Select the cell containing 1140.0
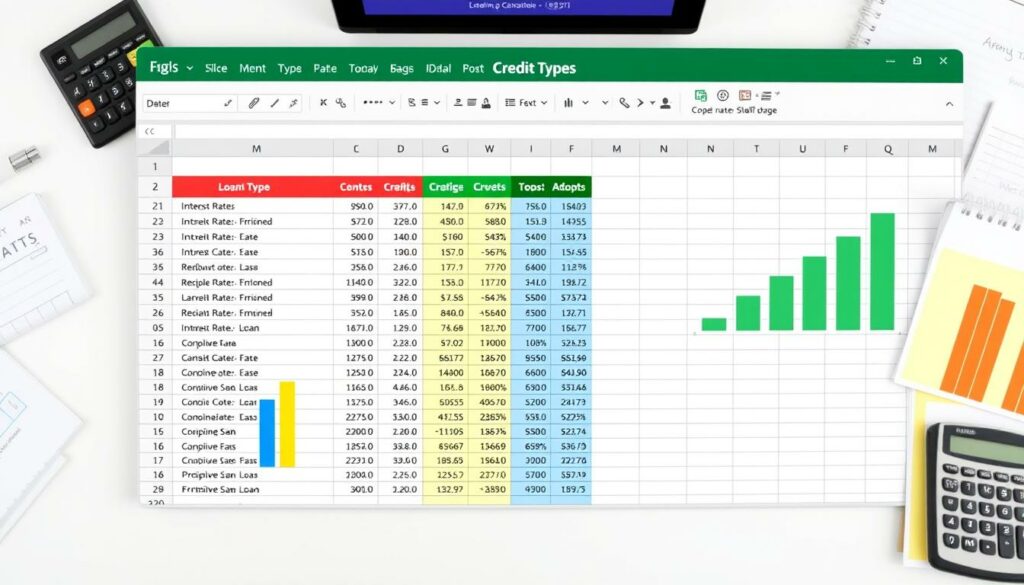1024x585 pixels. (x=356, y=282)
